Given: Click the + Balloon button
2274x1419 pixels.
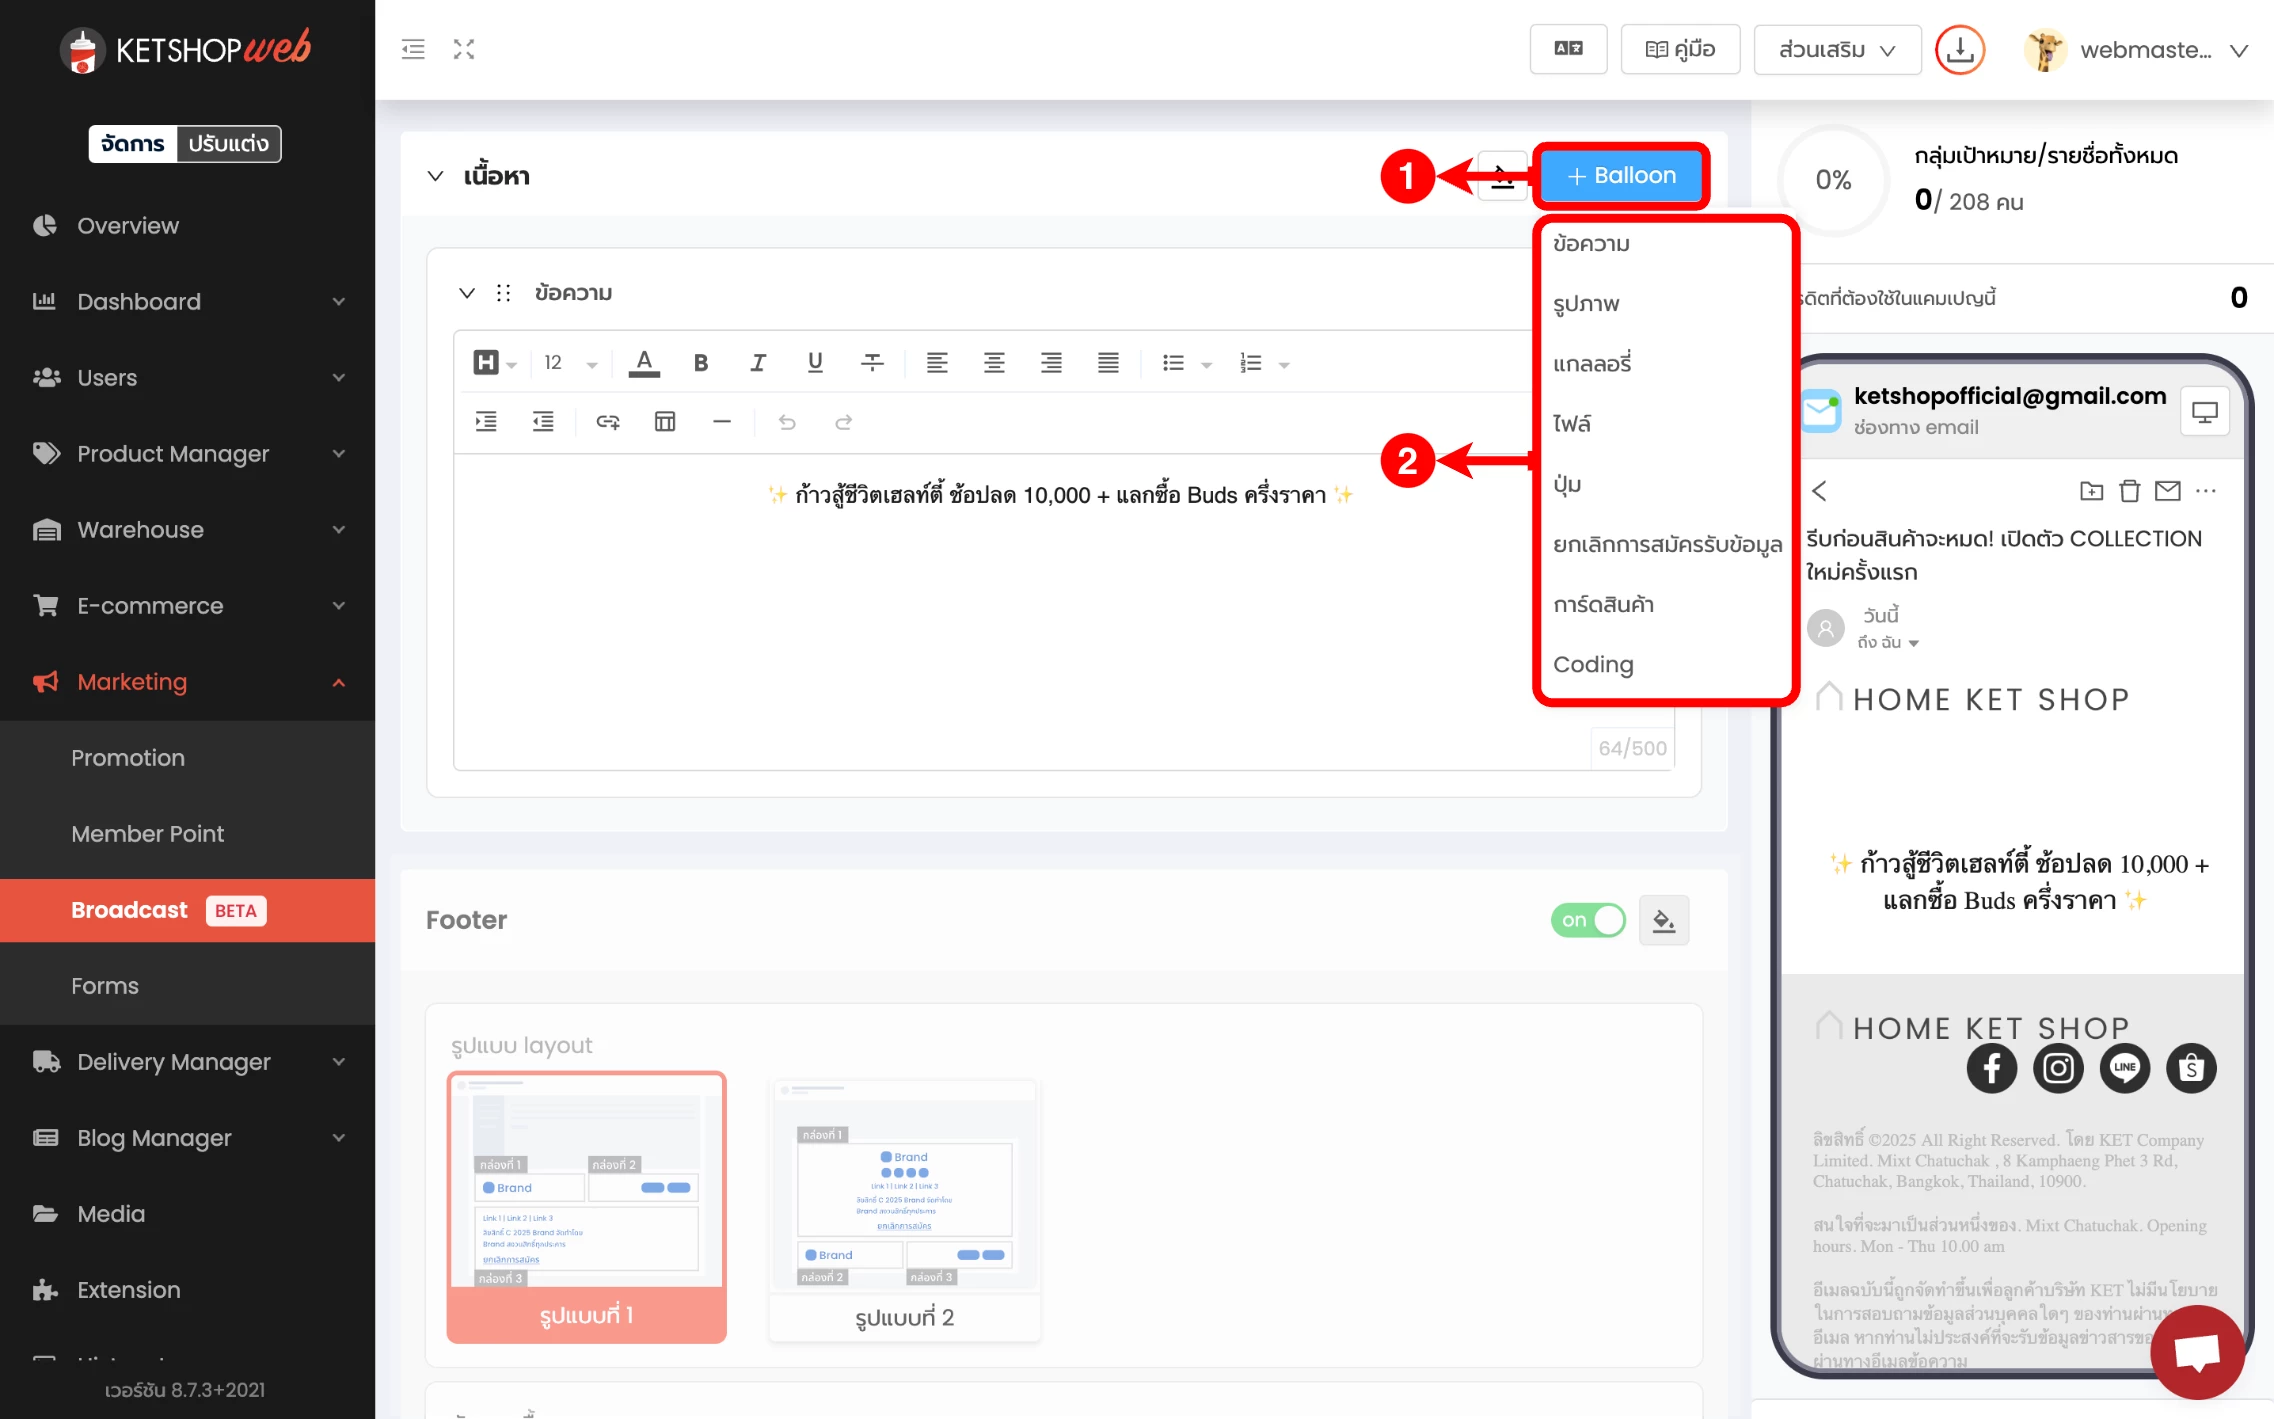Looking at the screenshot, I should click(x=1621, y=176).
